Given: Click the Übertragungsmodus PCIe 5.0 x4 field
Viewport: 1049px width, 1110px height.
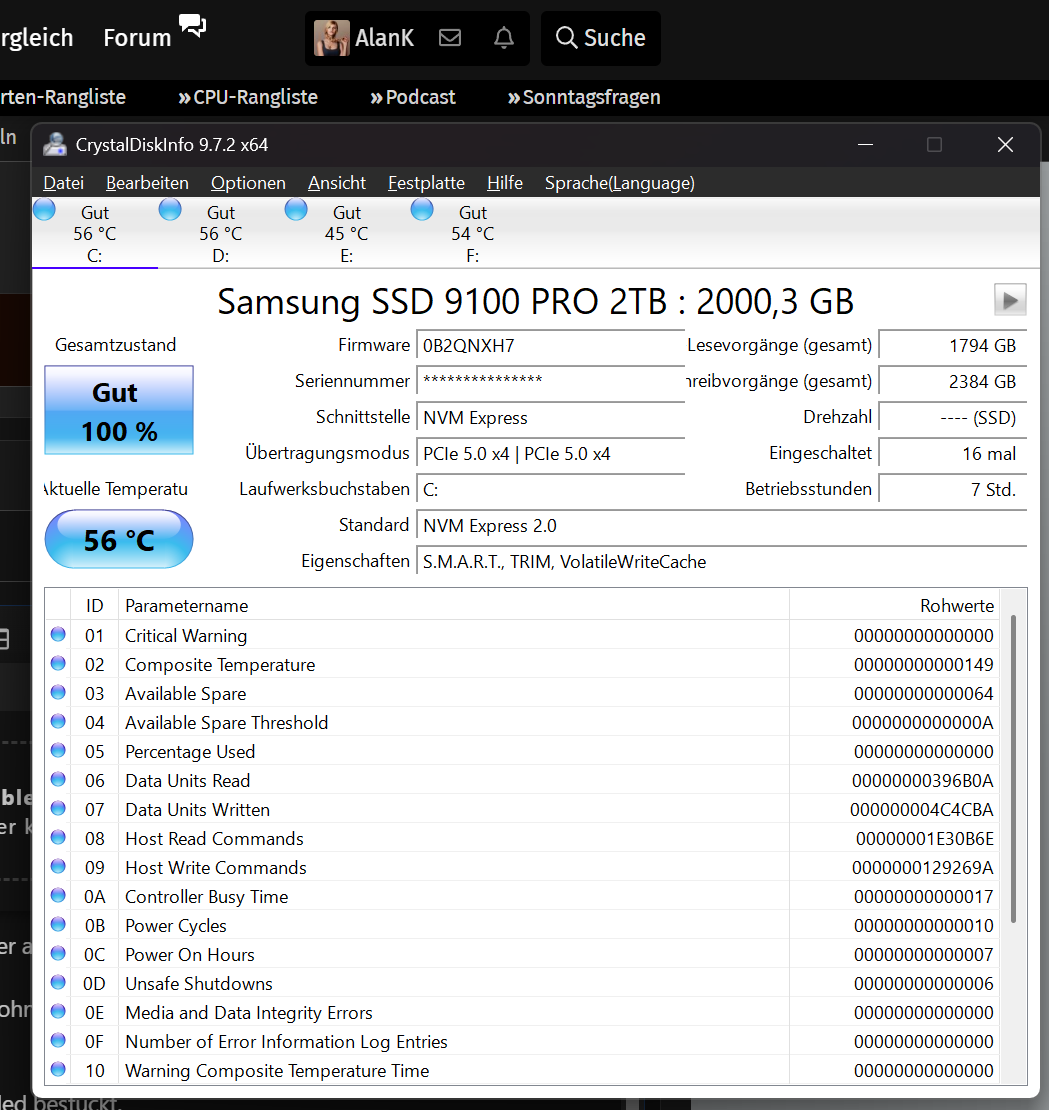Looking at the screenshot, I should point(551,454).
